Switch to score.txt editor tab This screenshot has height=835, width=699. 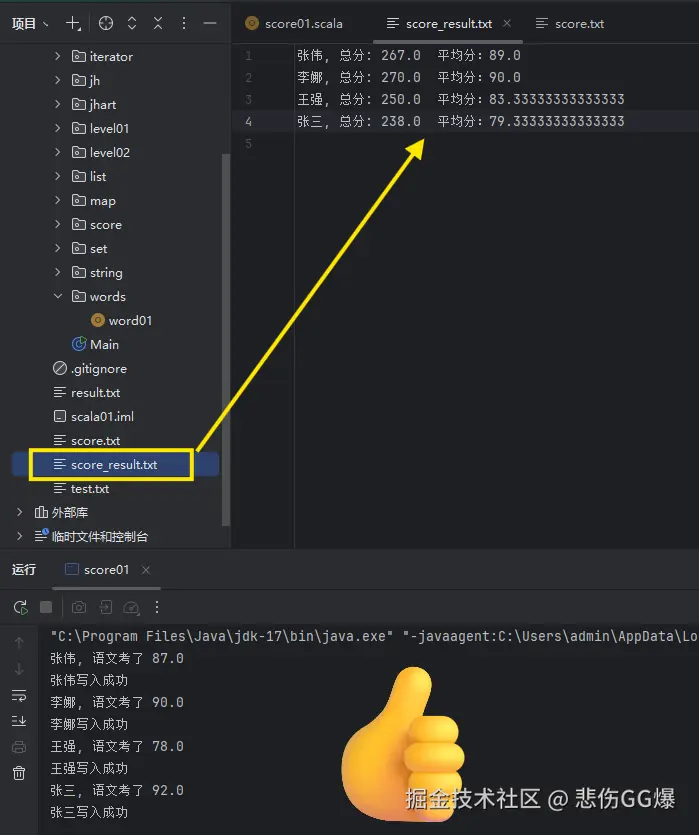tap(570, 23)
